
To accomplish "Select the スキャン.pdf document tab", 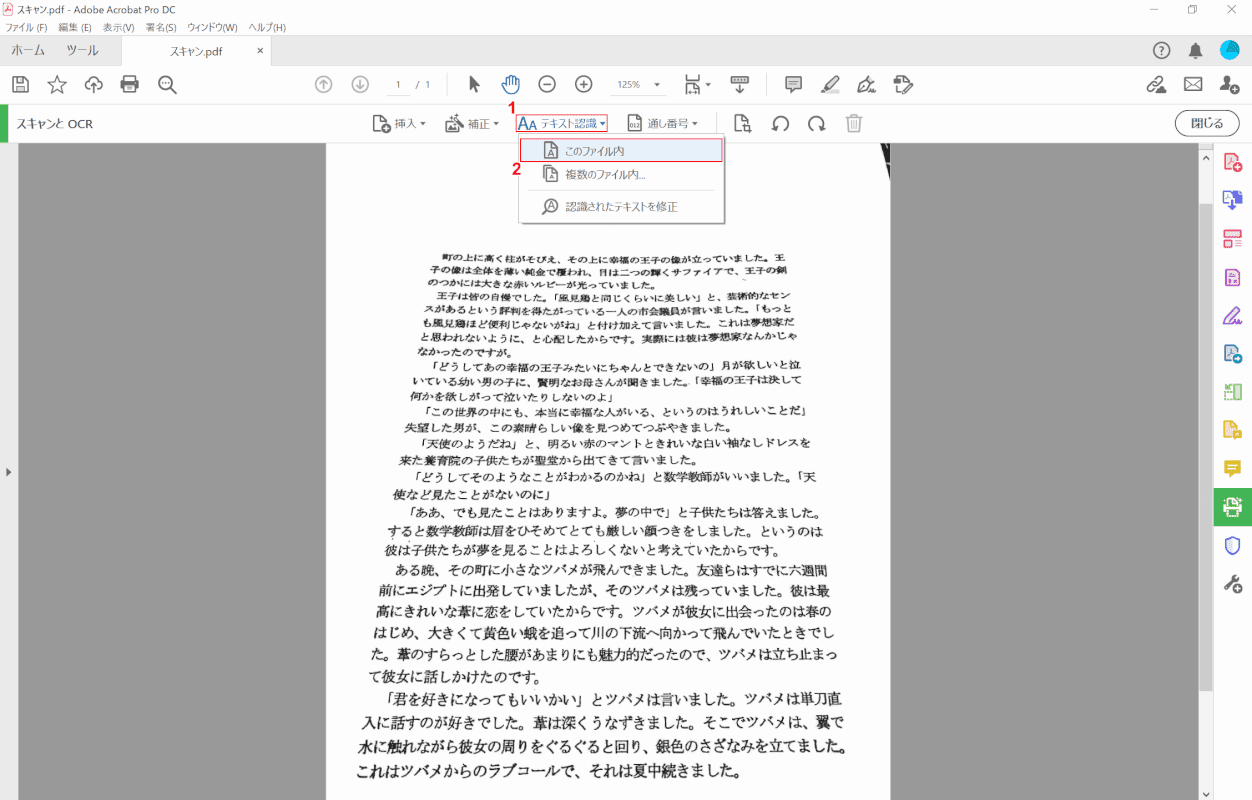I will [196, 51].
